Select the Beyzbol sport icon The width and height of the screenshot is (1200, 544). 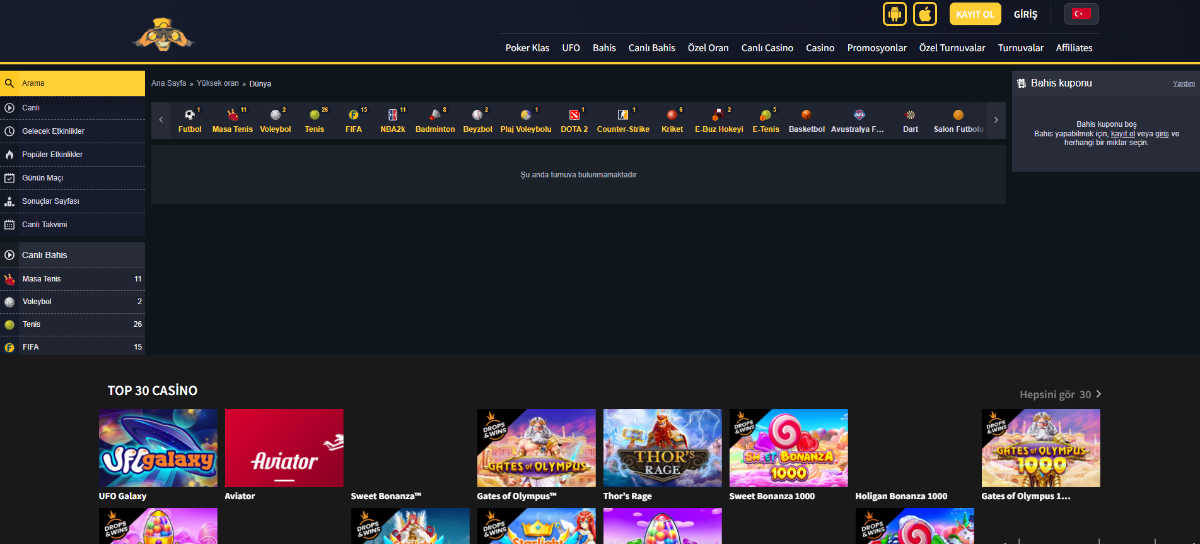(x=476, y=121)
